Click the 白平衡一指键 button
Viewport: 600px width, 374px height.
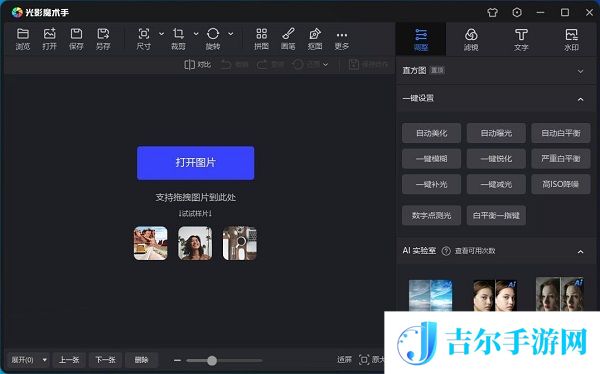[x=496, y=215]
